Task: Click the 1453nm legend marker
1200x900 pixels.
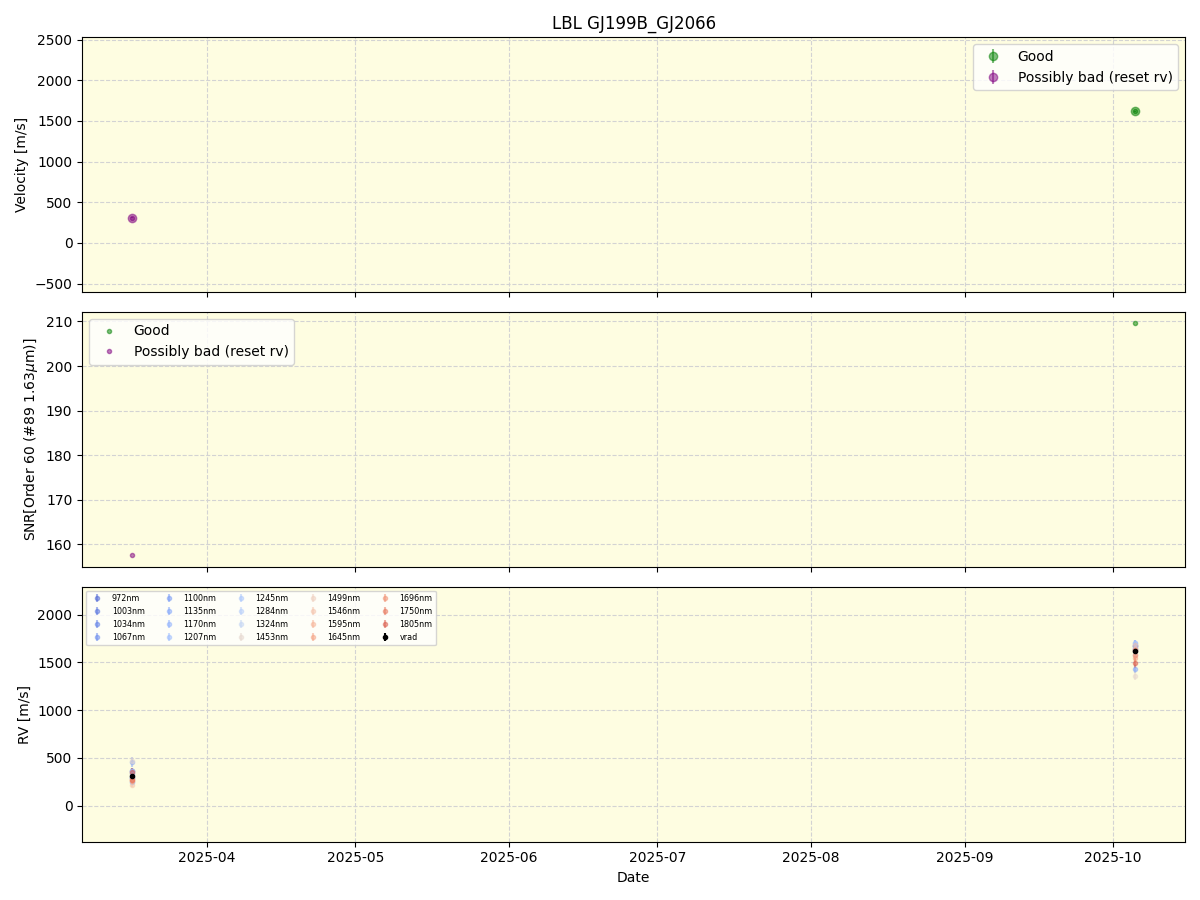Action: pos(241,637)
